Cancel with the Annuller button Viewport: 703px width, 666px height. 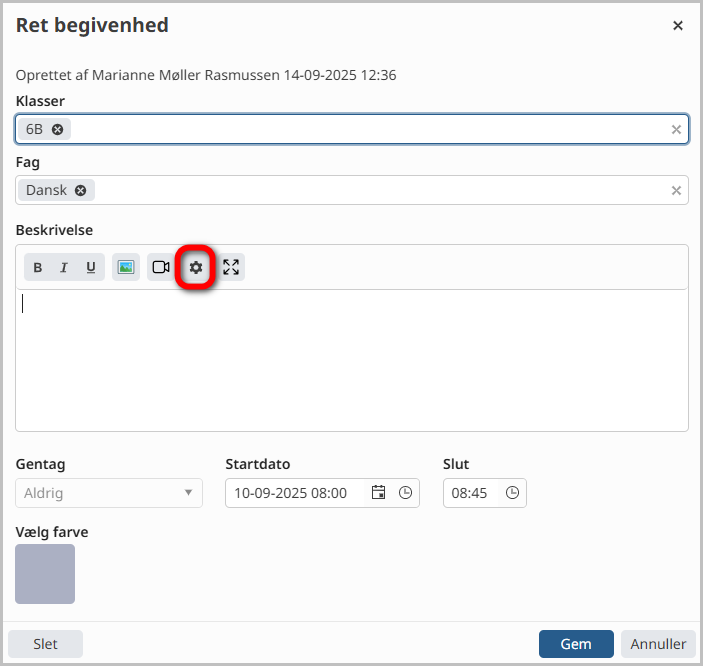pos(658,644)
